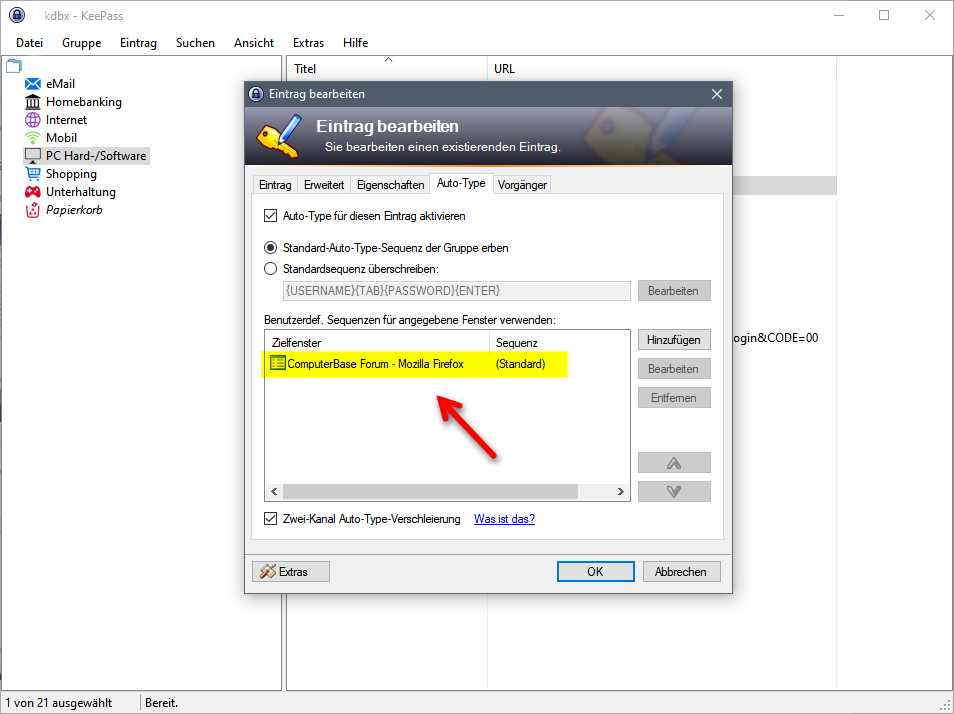
Task: Close the Eintrag bearbeiten dialog with X
Action: [x=717, y=94]
